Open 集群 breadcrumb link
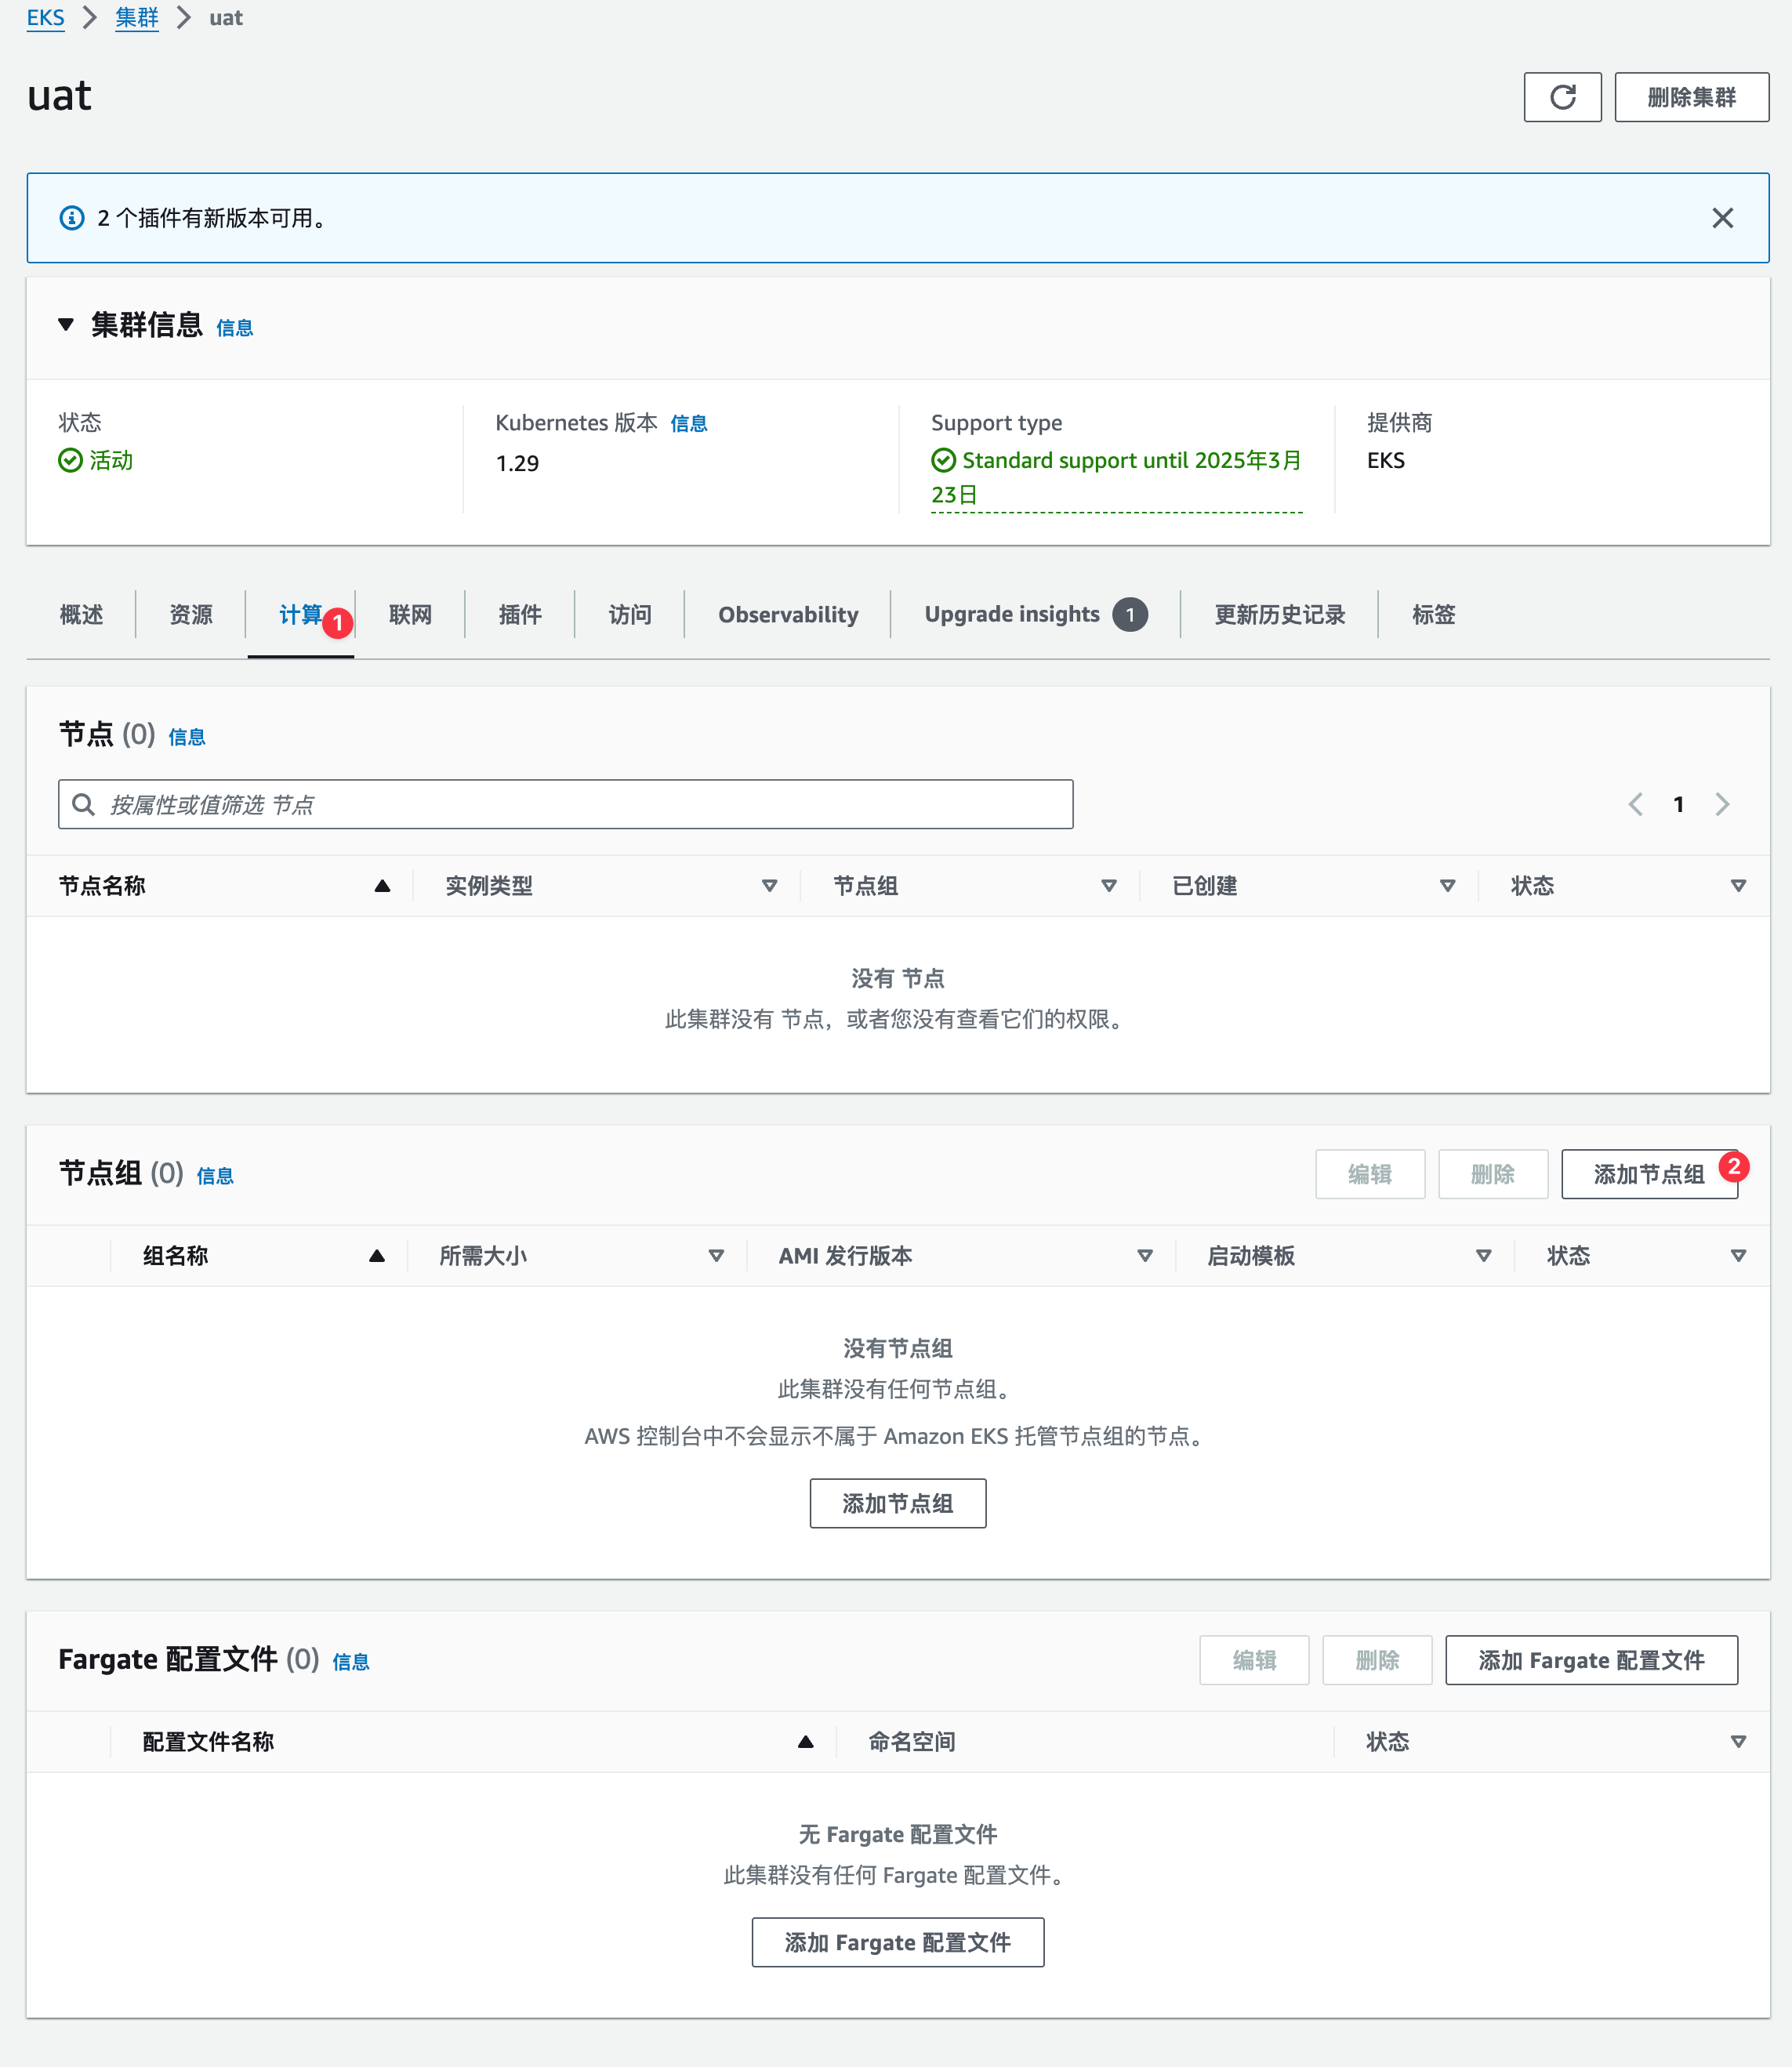1792x2067 pixels. [x=137, y=18]
